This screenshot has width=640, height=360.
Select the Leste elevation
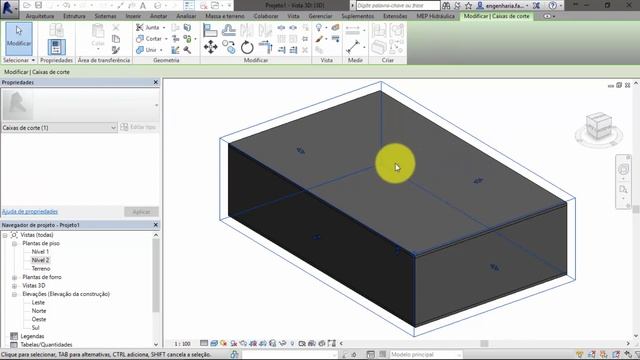tap(38, 302)
